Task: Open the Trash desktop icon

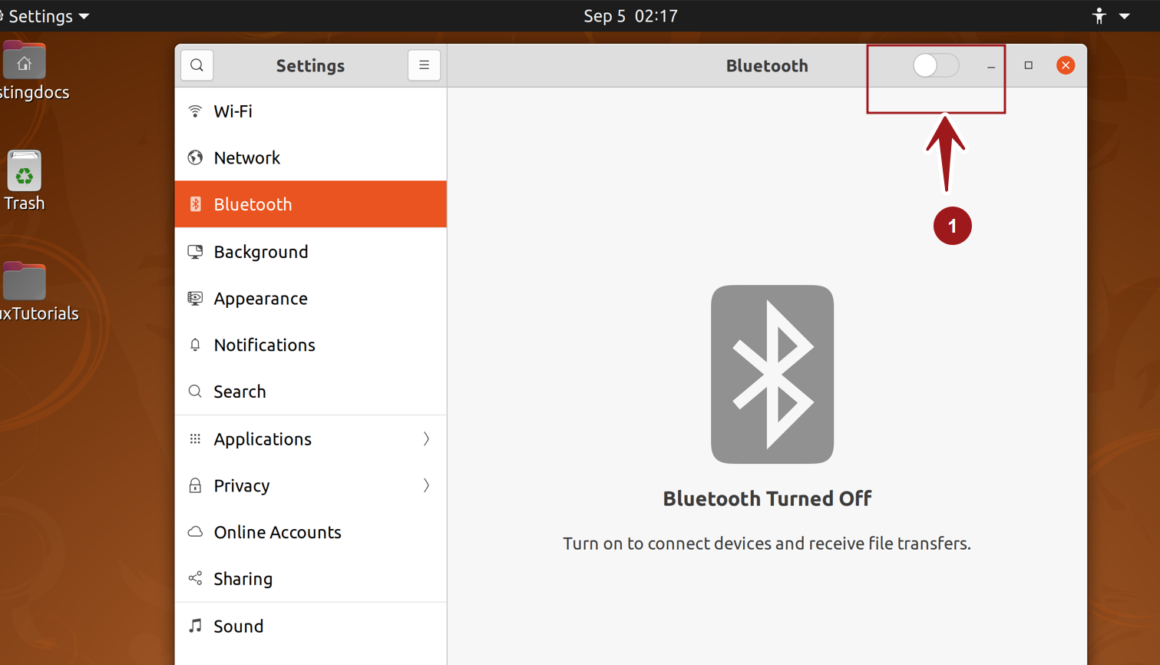Action: coord(24,173)
